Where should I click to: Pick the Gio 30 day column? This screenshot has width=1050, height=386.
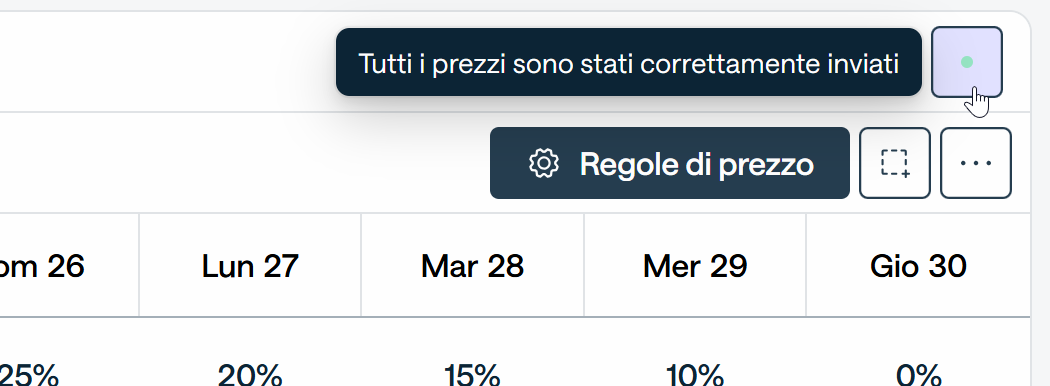tap(918, 266)
